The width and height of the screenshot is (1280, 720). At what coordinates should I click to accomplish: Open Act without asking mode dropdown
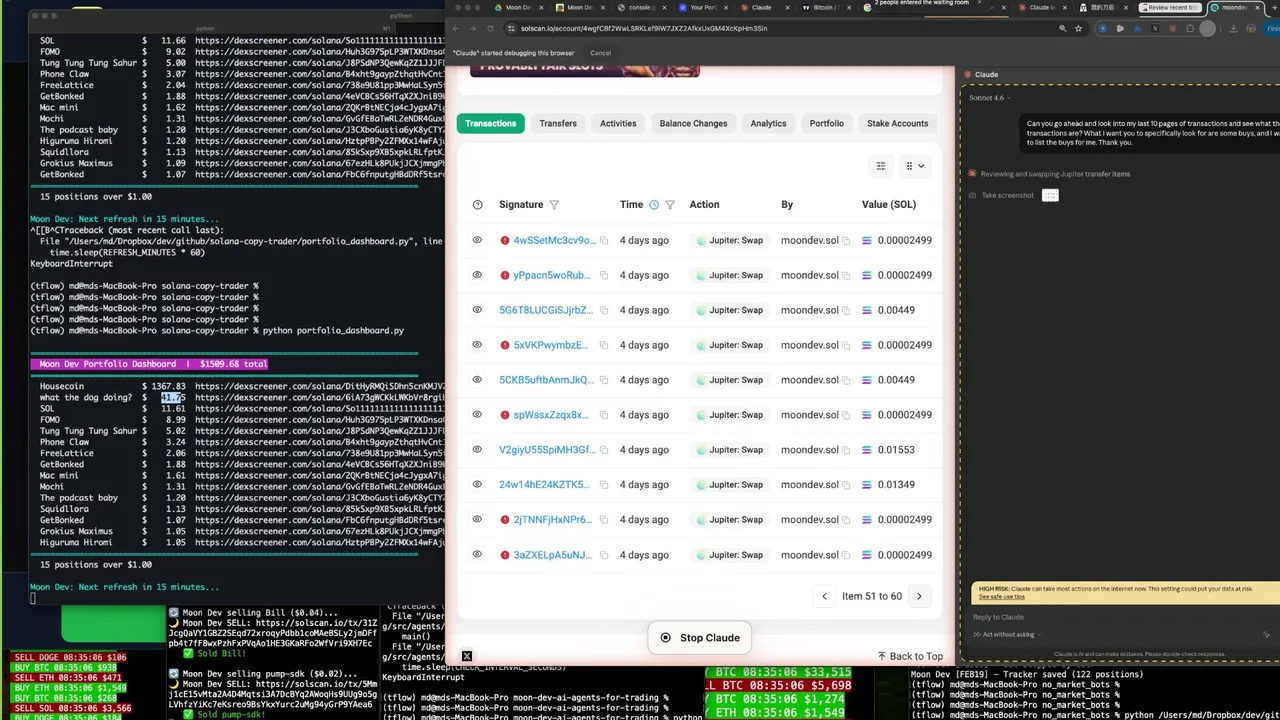1005,634
